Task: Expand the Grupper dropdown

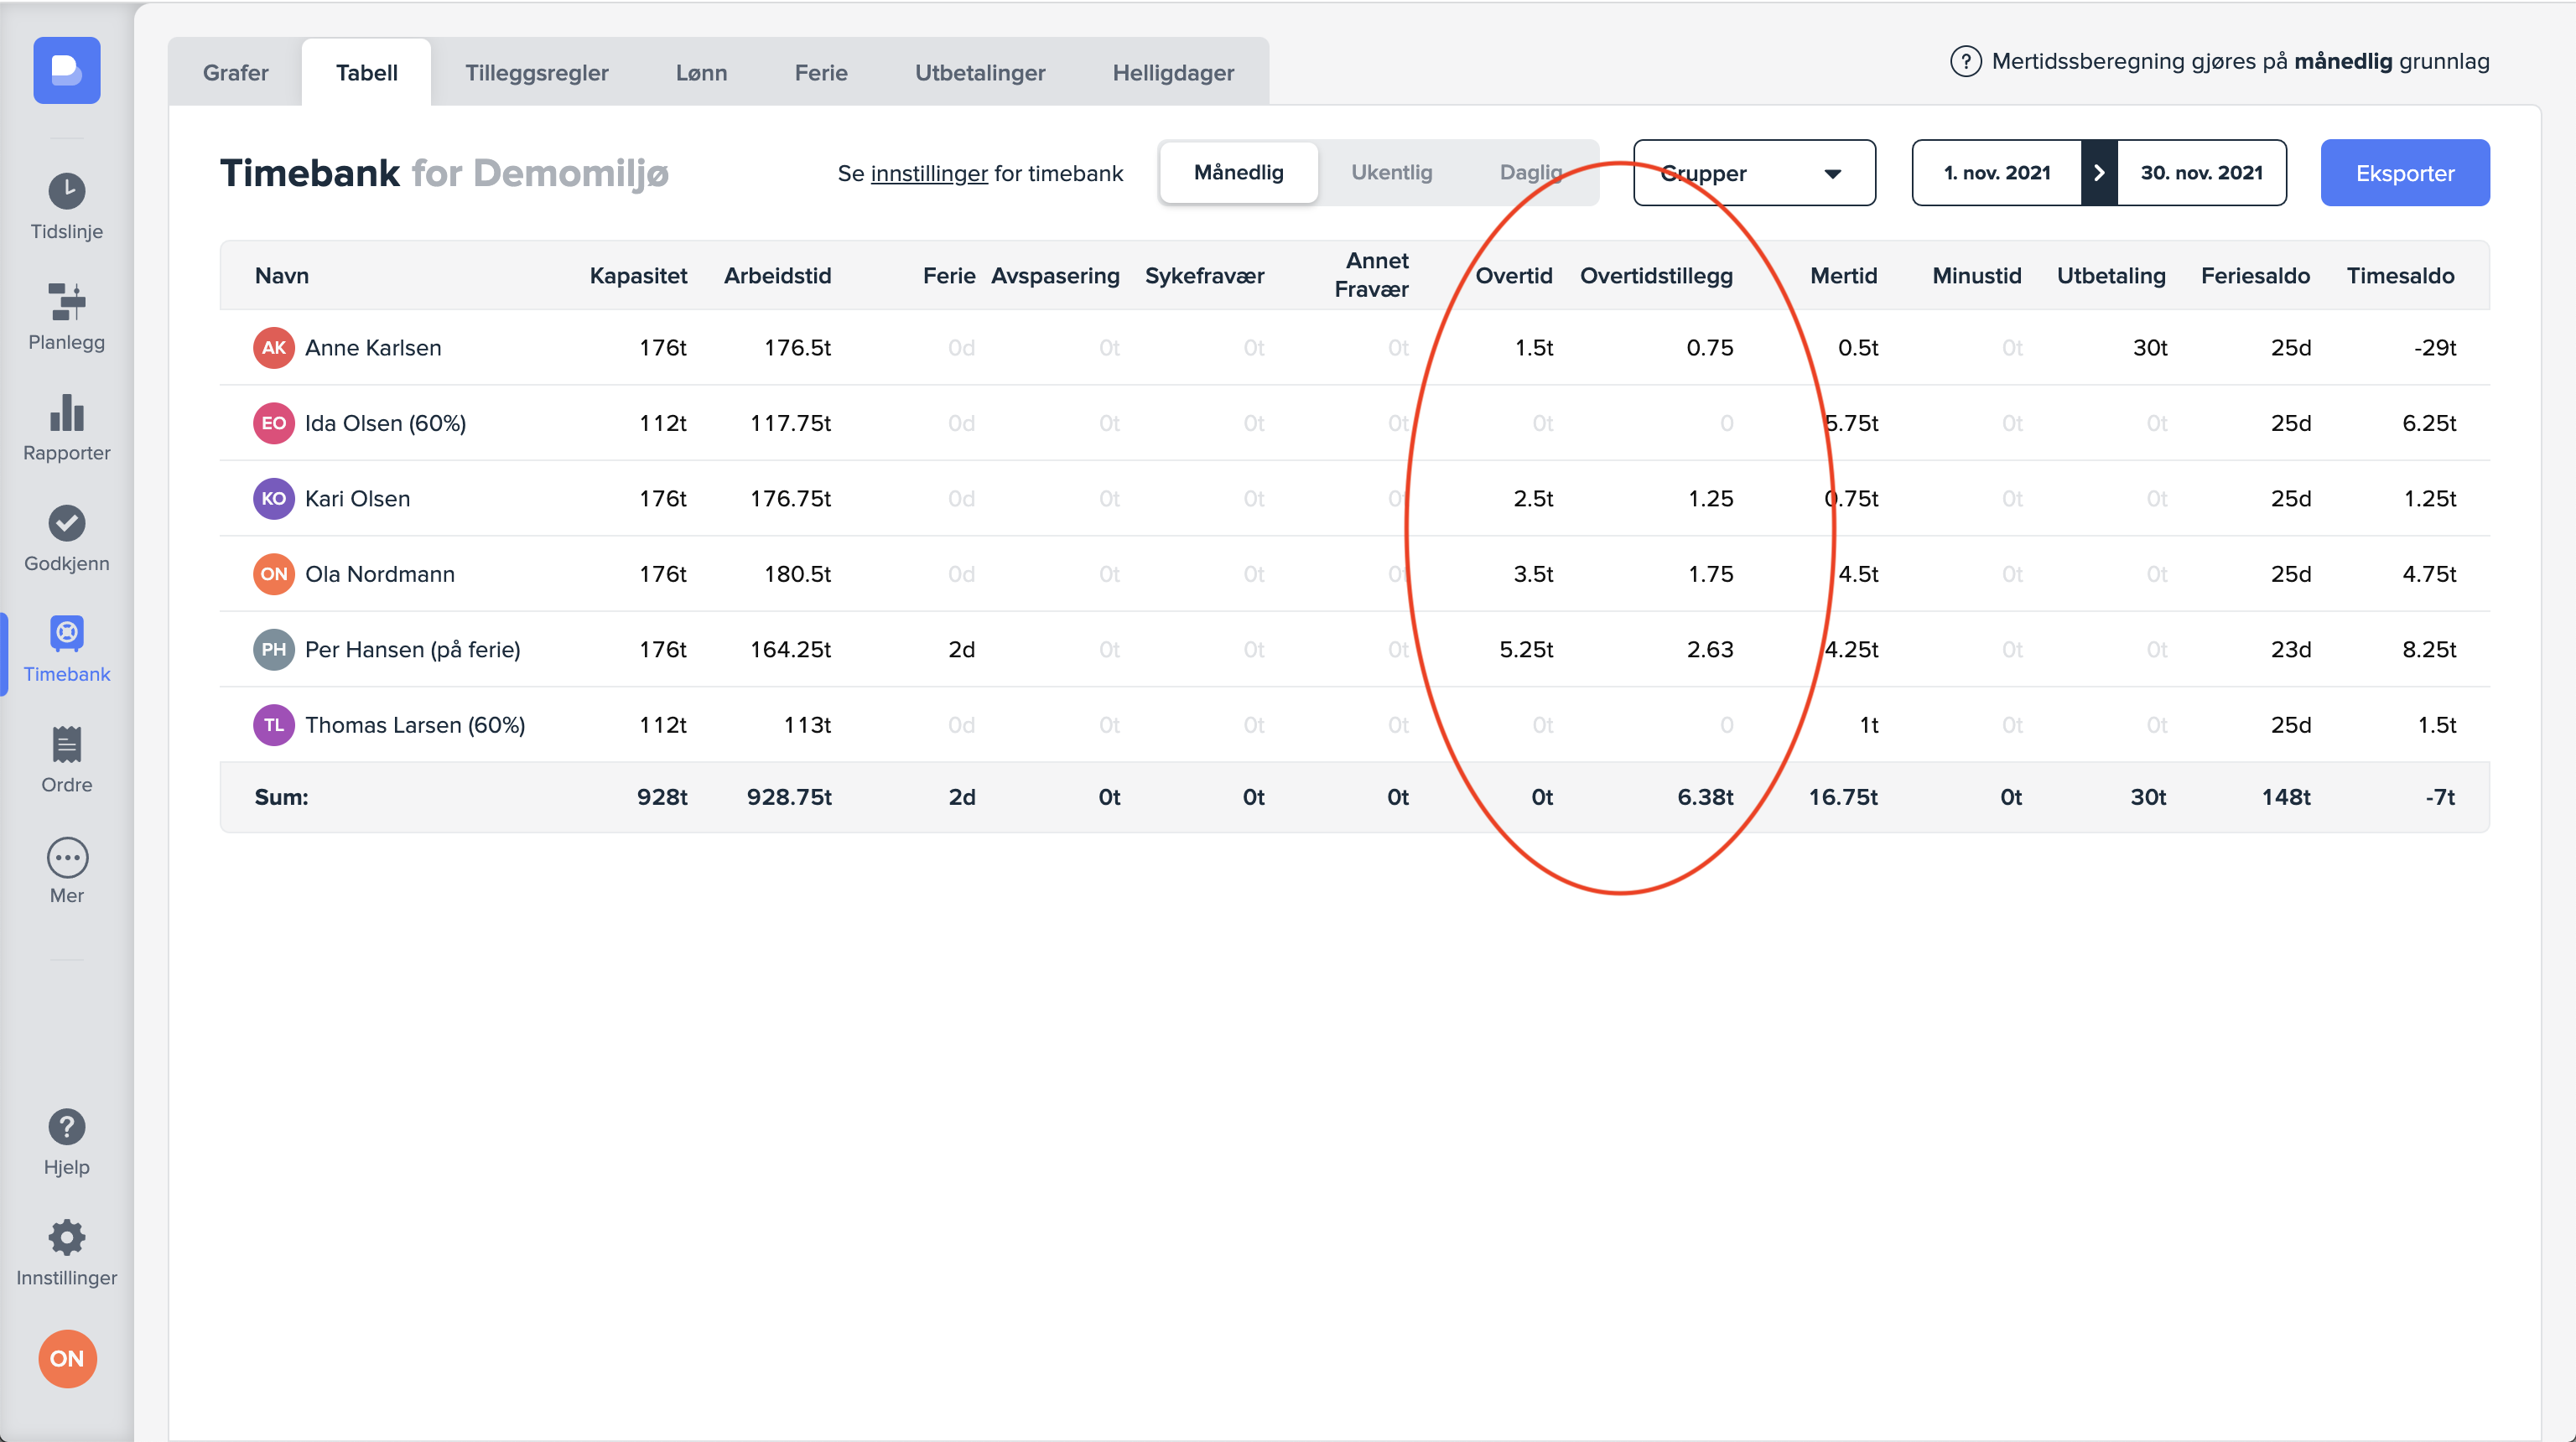Action: tap(1753, 173)
